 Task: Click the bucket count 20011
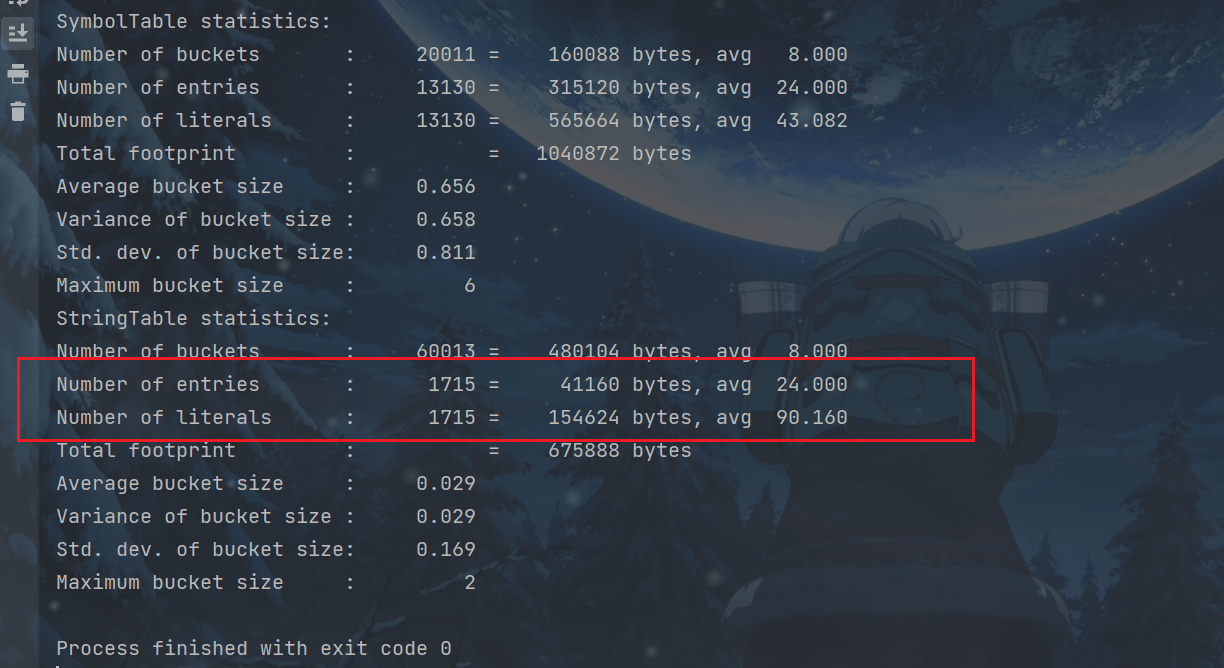coord(446,54)
